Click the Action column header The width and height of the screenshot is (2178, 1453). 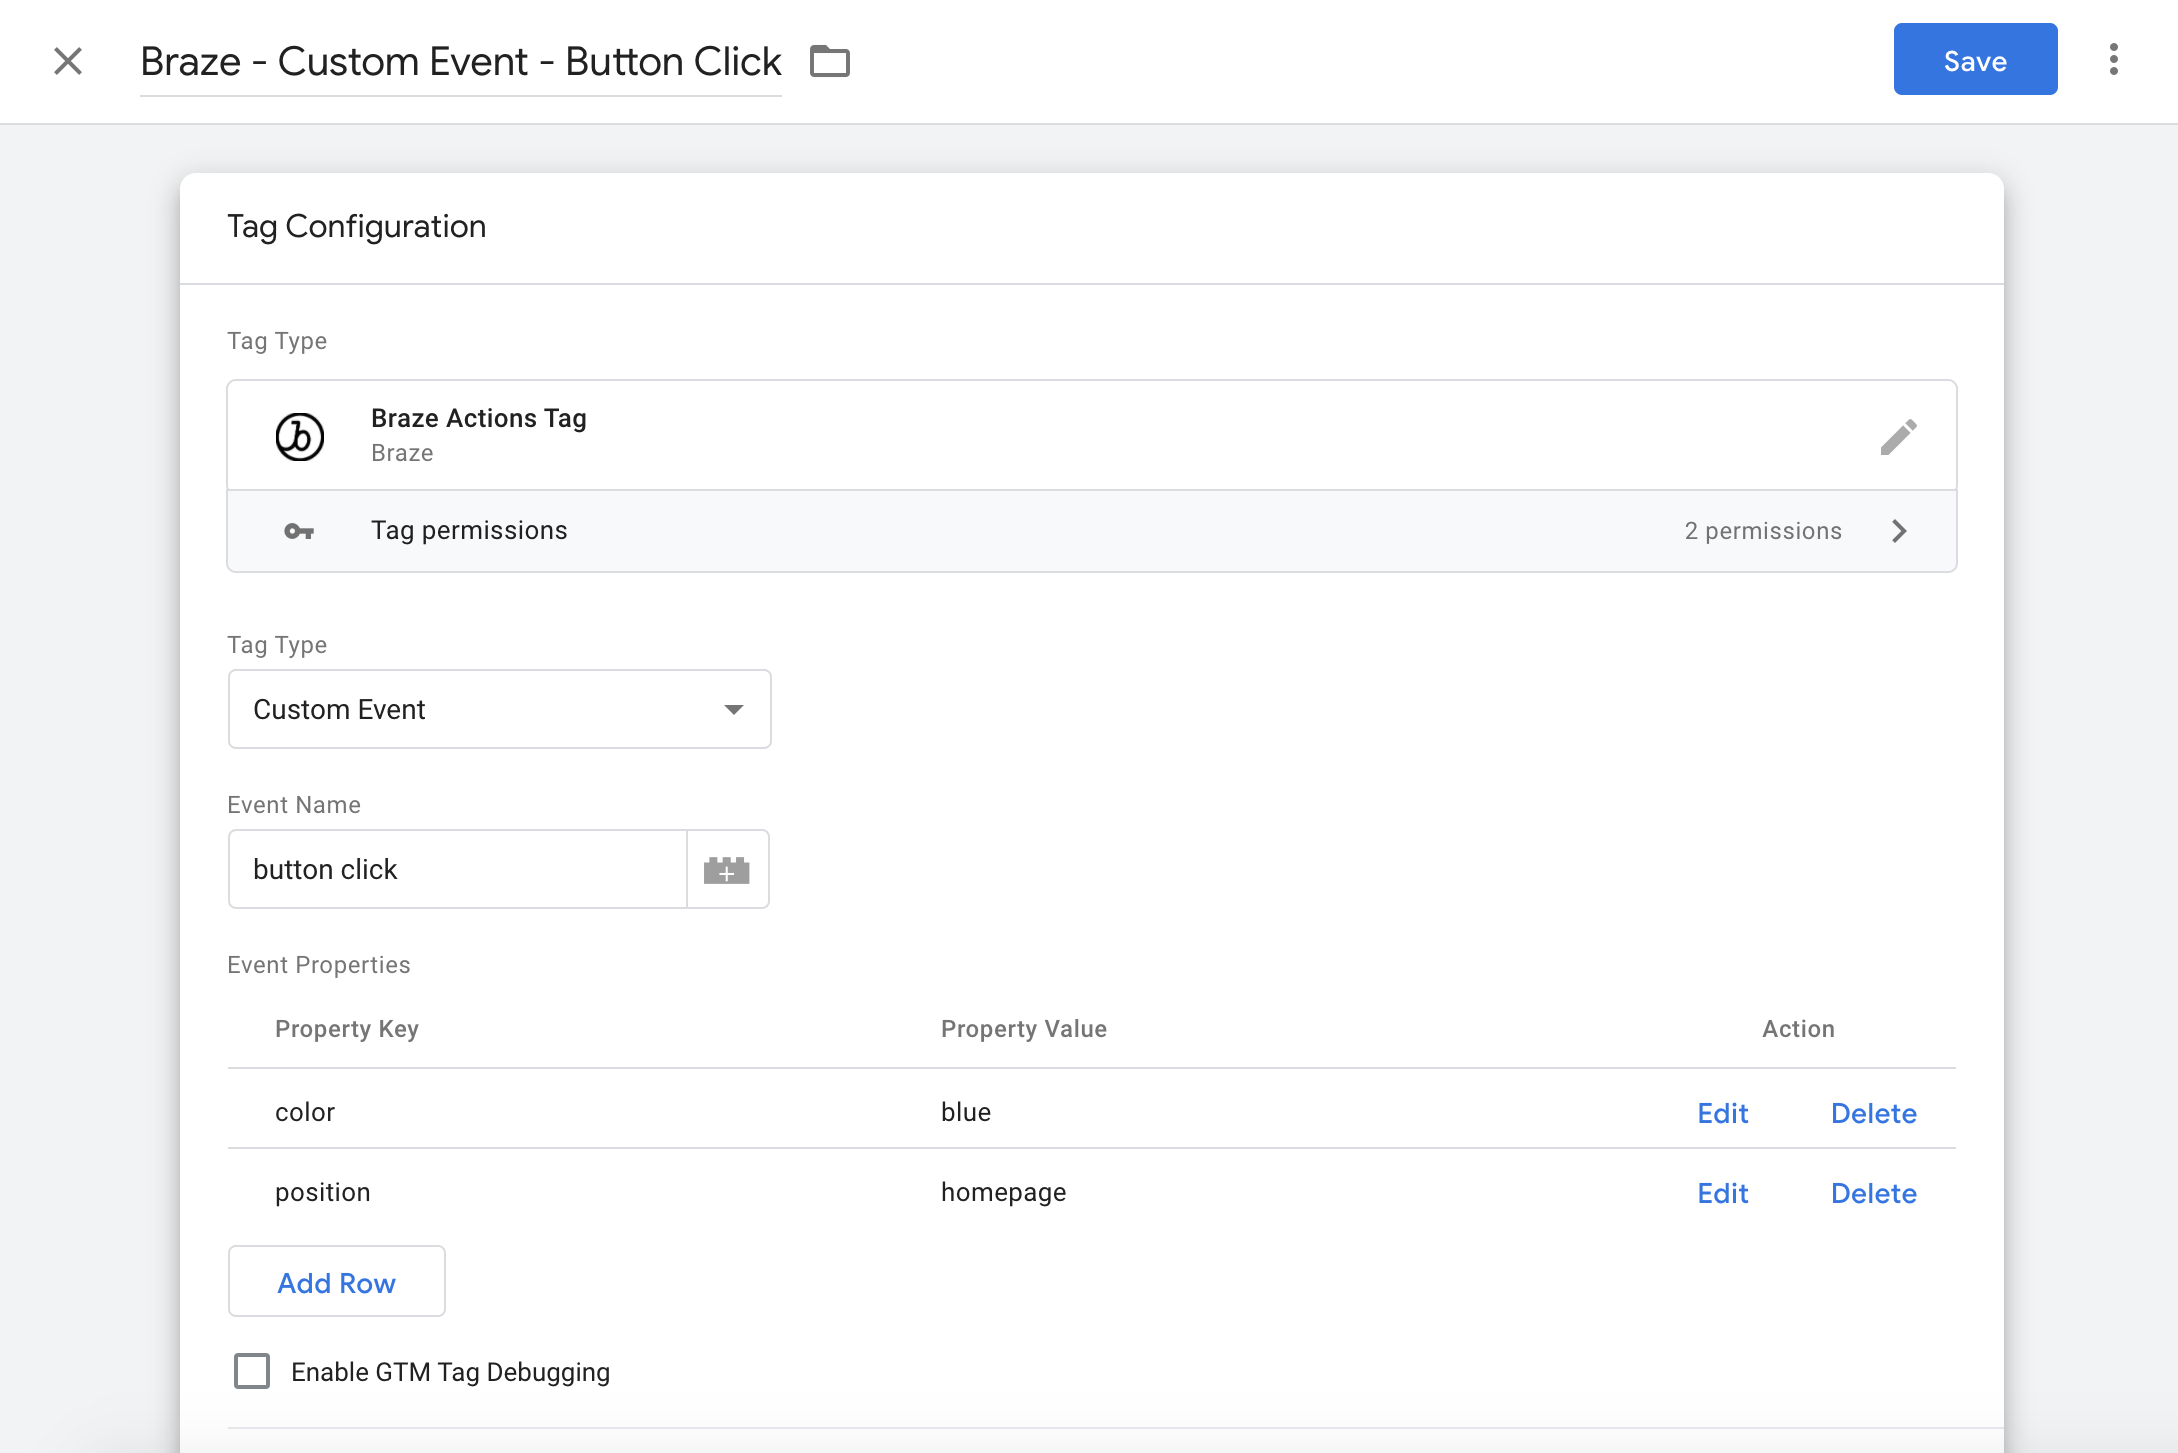click(x=1798, y=1029)
